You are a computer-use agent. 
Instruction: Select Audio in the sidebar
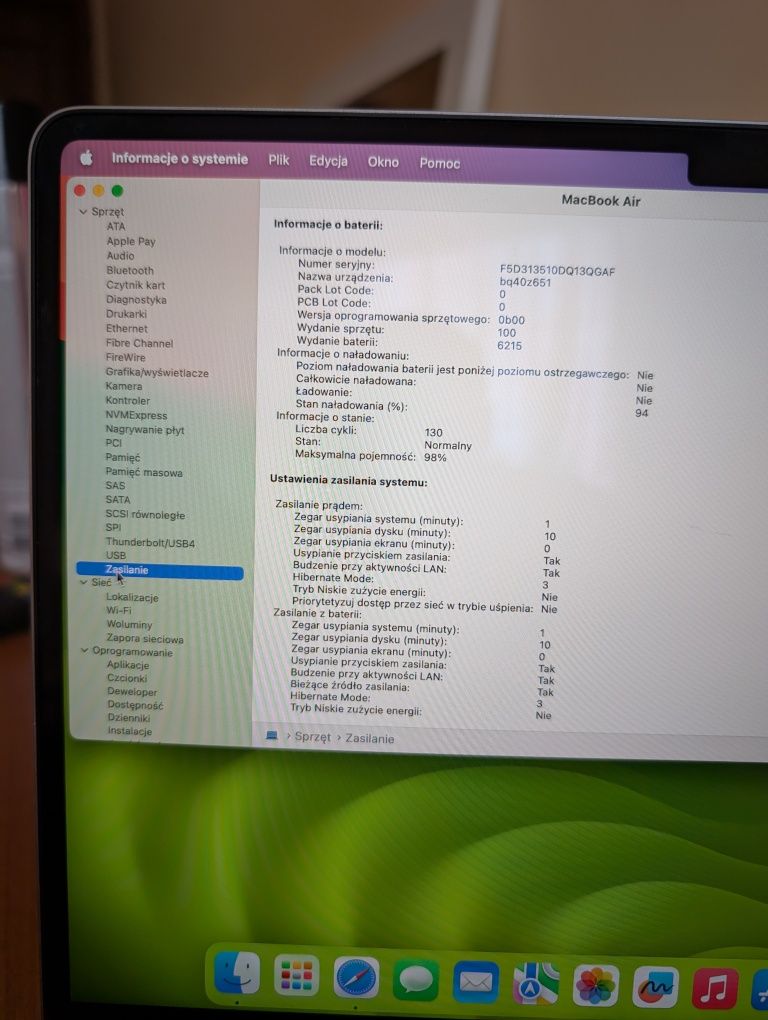point(120,256)
